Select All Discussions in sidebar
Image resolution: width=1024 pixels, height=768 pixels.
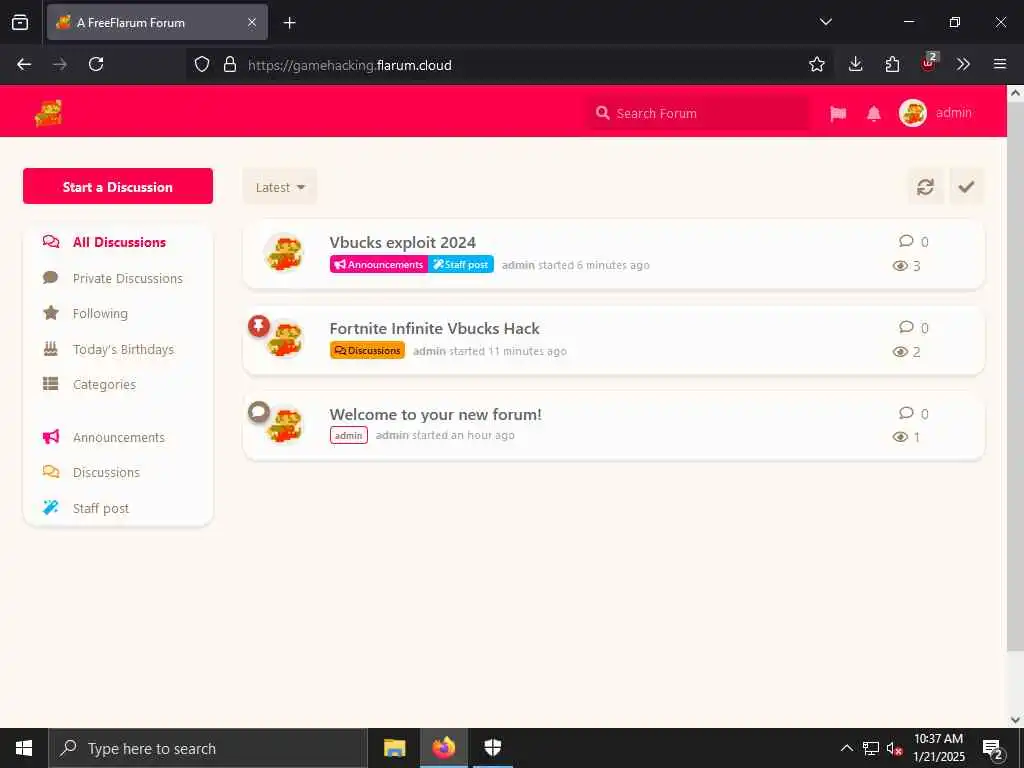pos(118,242)
